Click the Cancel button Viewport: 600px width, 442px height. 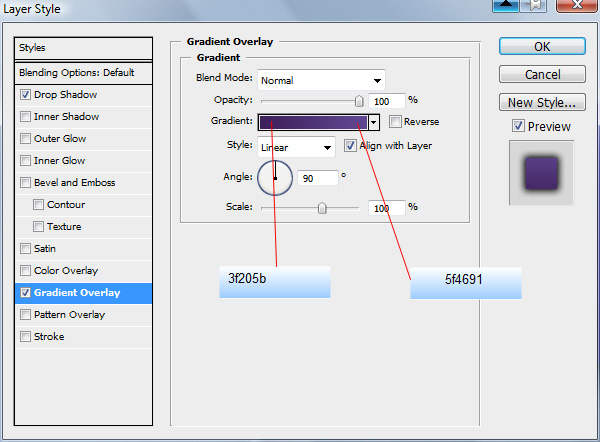542,74
